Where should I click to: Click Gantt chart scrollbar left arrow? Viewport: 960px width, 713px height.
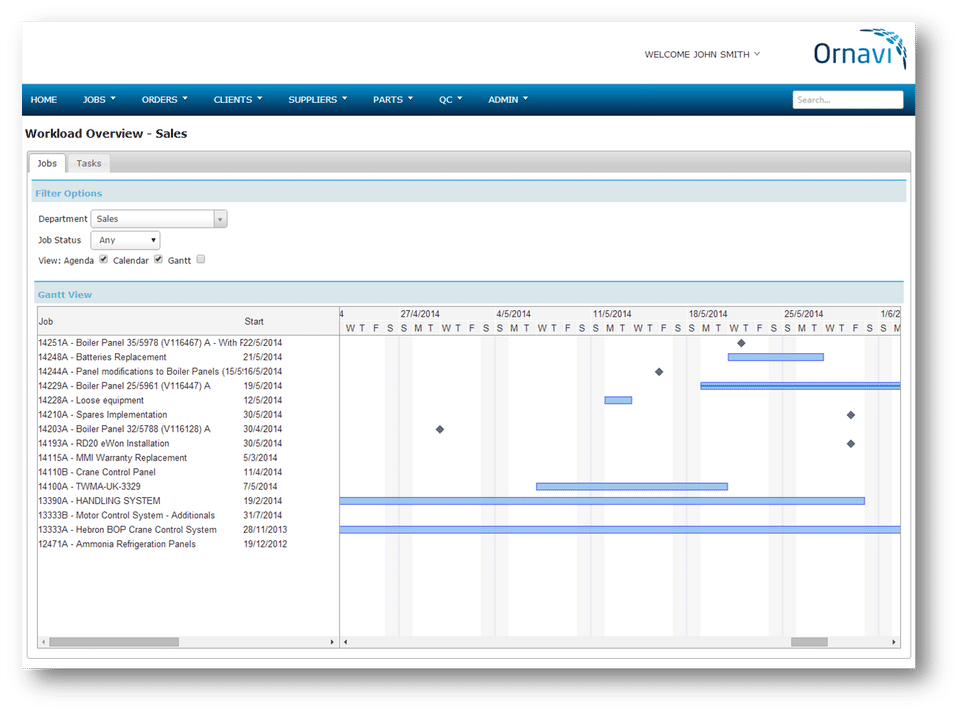click(x=345, y=642)
